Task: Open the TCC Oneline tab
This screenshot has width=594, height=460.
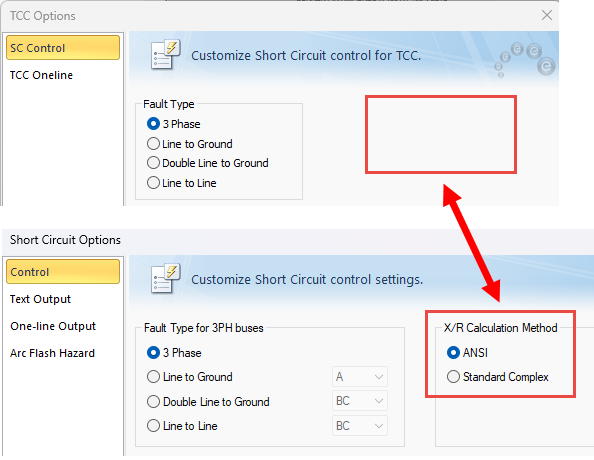Action: point(41,75)
